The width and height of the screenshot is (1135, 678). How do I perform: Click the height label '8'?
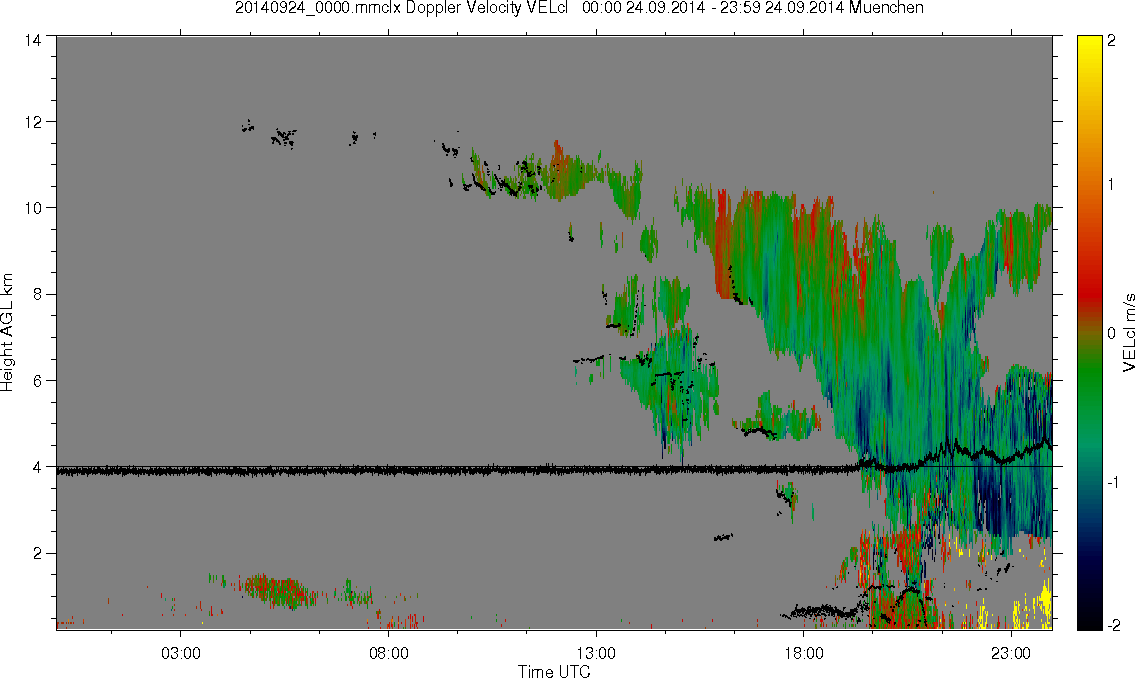click(36, 294)
